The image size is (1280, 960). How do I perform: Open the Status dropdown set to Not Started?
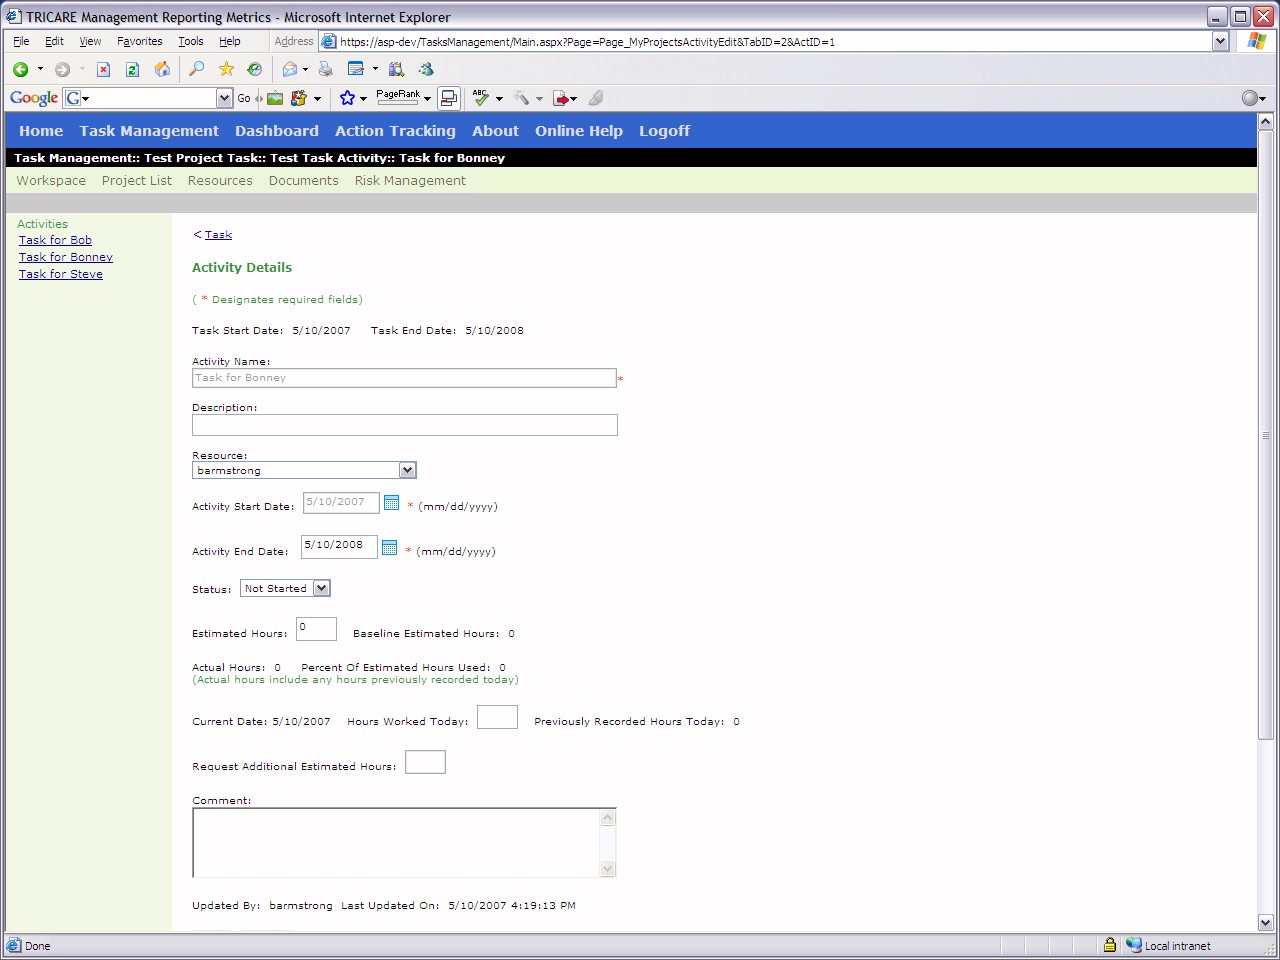(x=321, y=589)
